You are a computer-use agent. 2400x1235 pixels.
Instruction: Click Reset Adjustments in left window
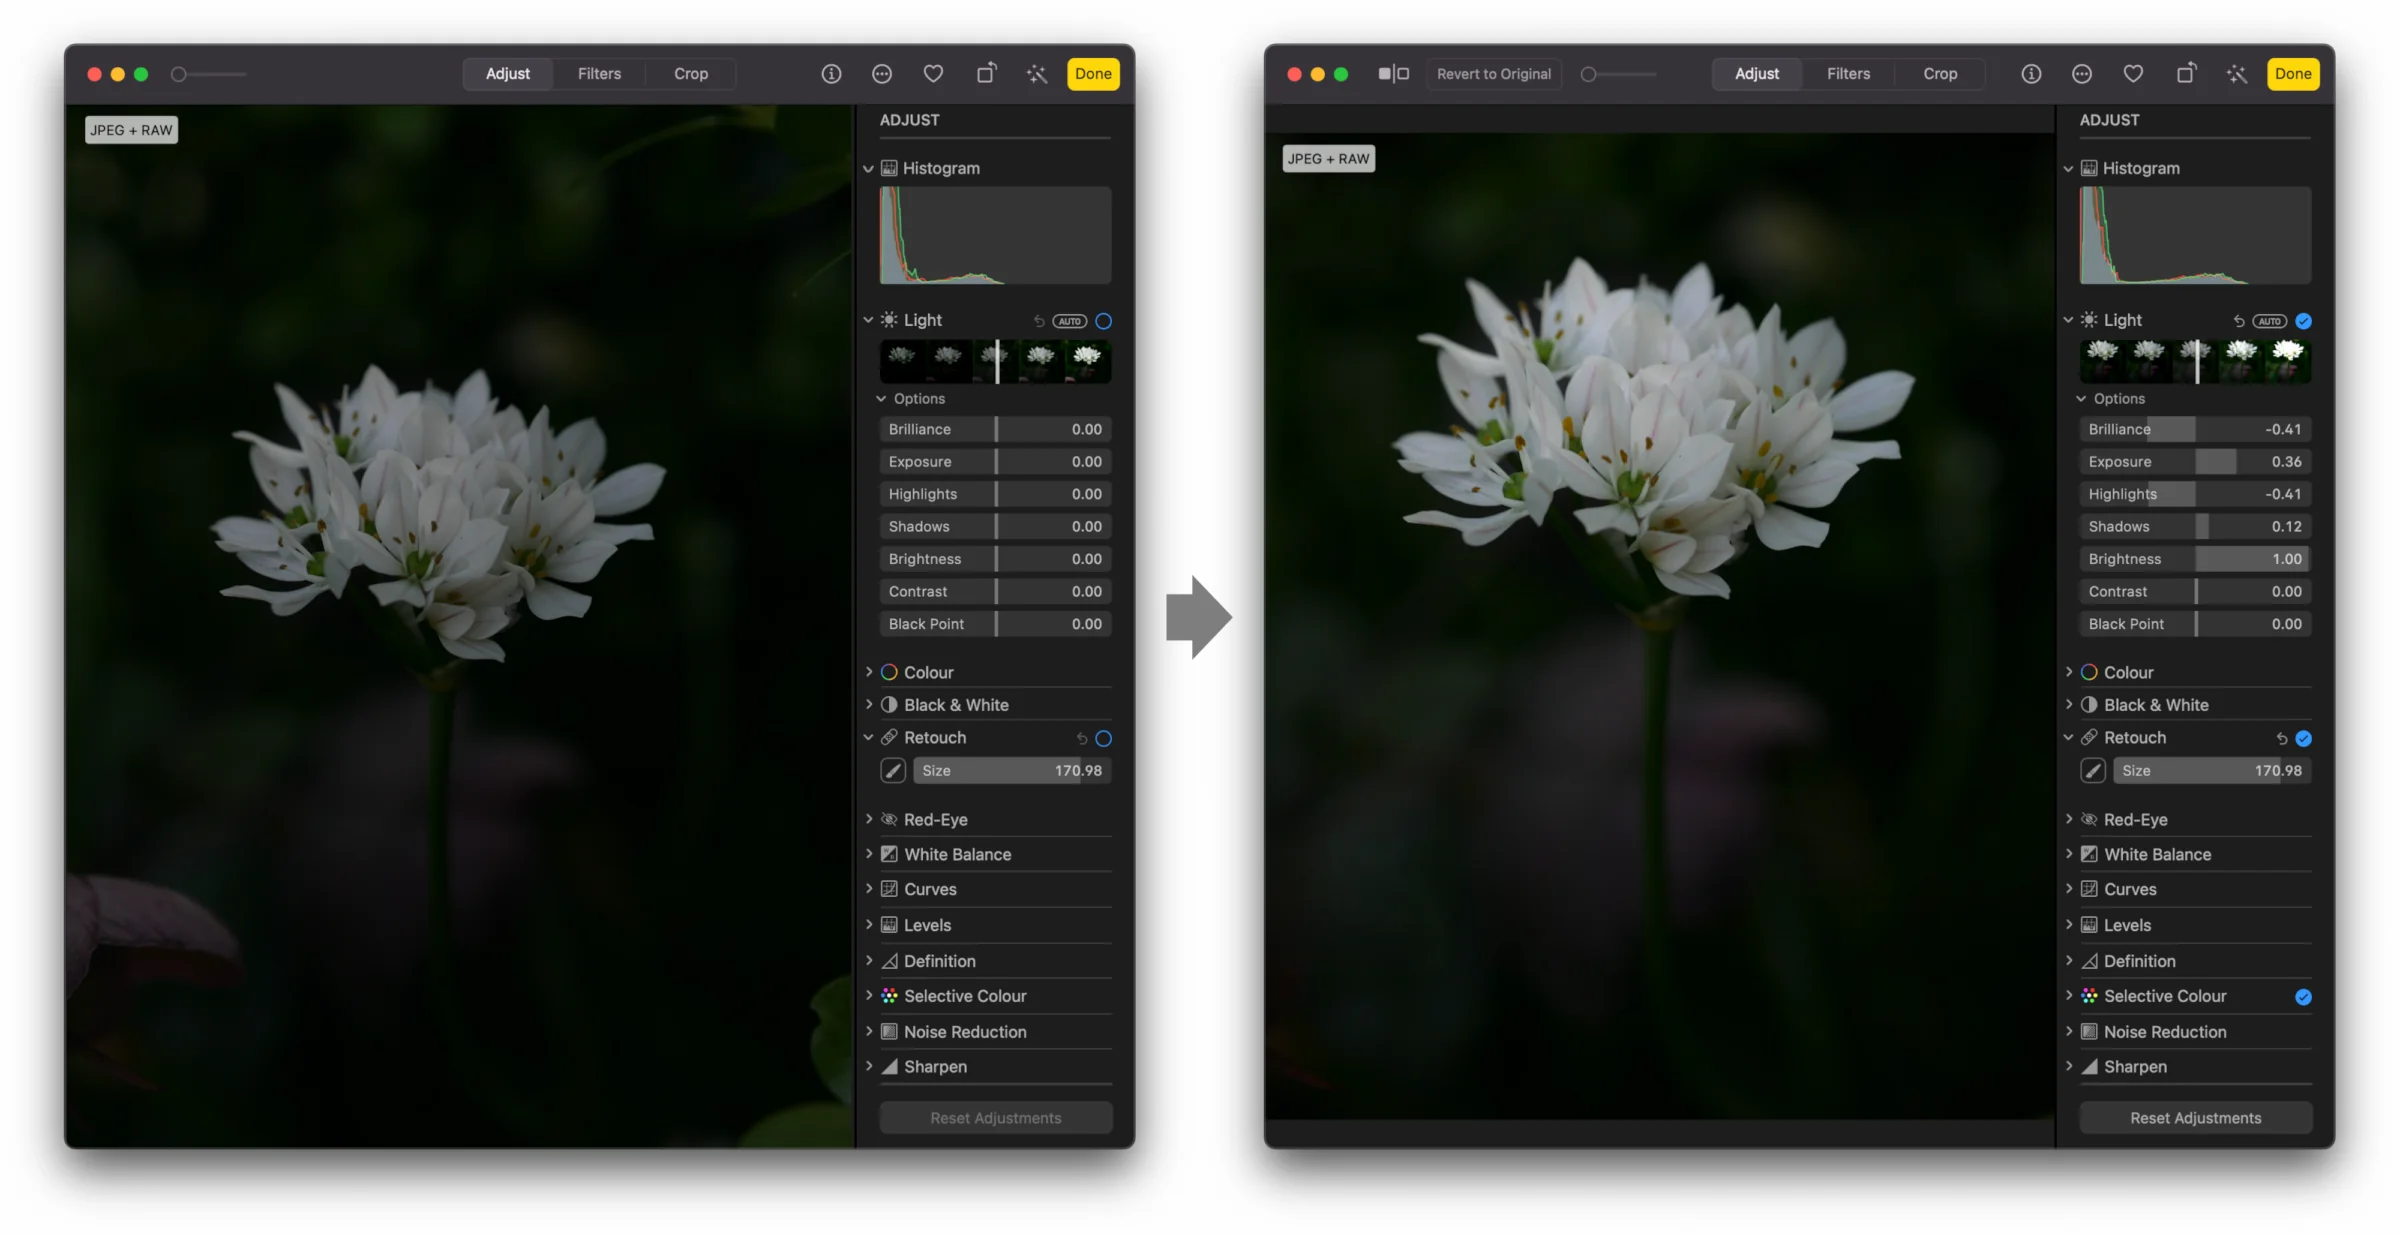tap(996, 1118)
